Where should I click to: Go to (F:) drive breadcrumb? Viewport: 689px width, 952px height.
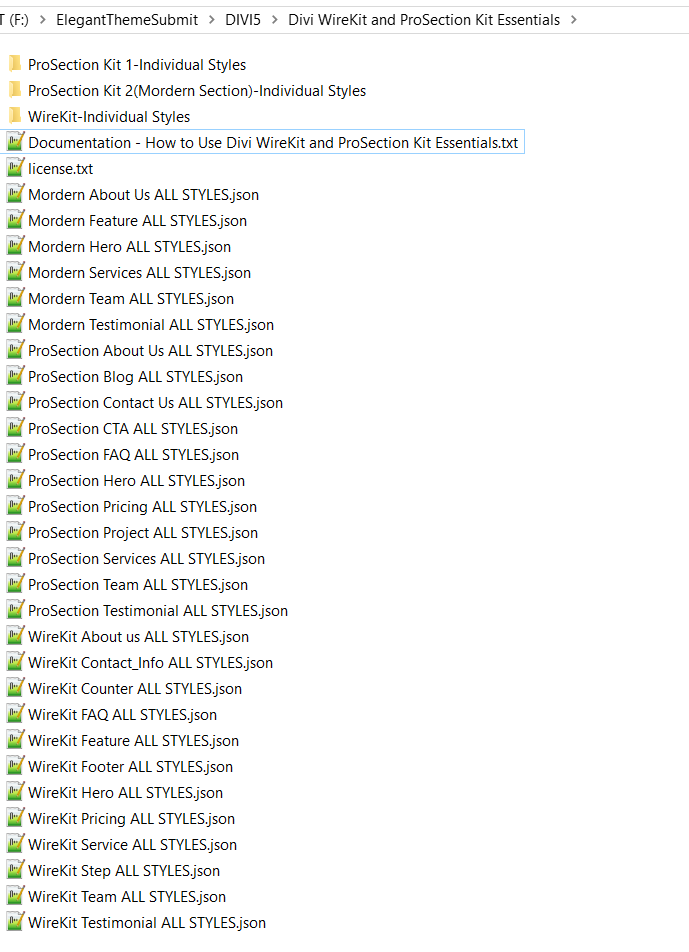tap(16, 20)
